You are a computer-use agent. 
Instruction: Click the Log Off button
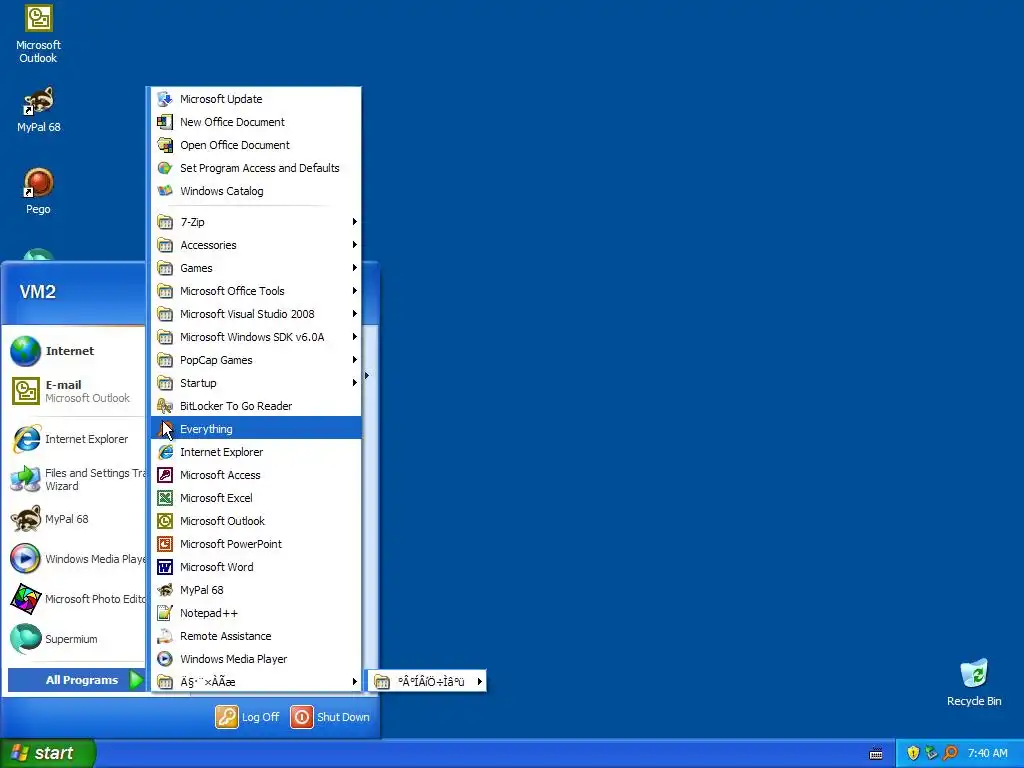(x=248, y=717)
